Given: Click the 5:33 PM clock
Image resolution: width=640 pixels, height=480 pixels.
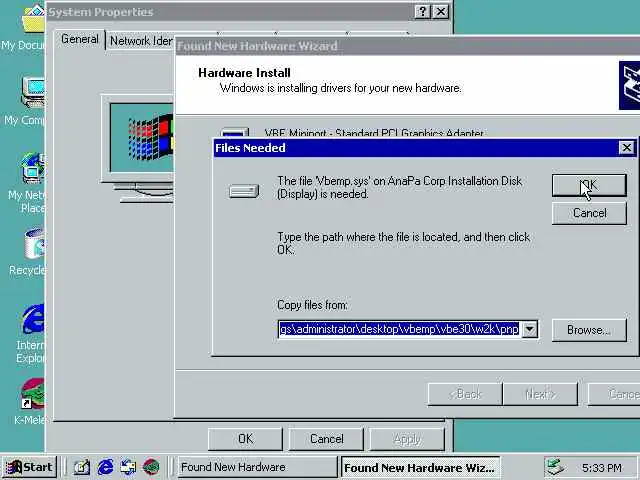Looking at the screenshot, I should coord(602,468).
